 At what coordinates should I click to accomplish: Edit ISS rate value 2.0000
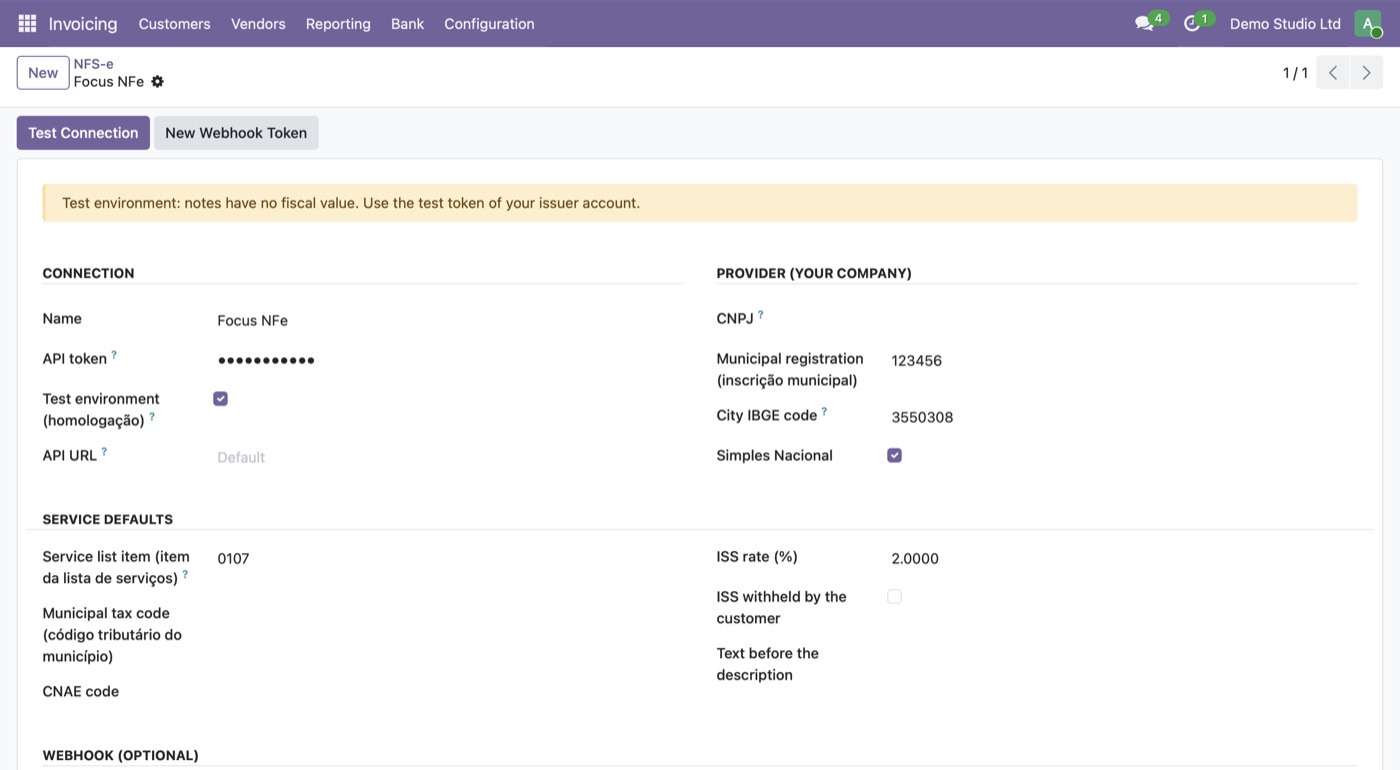coord(1124,558)
